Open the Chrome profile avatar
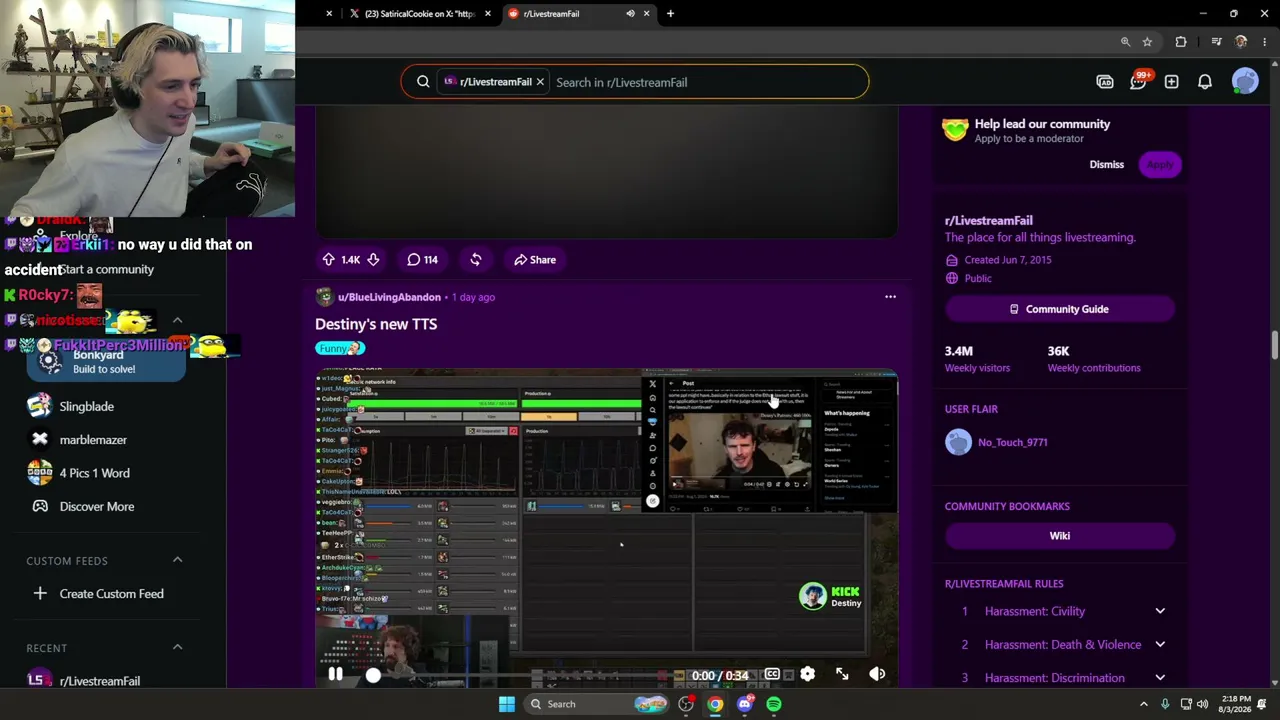The image size is (1280, 720). [1241, 42]
